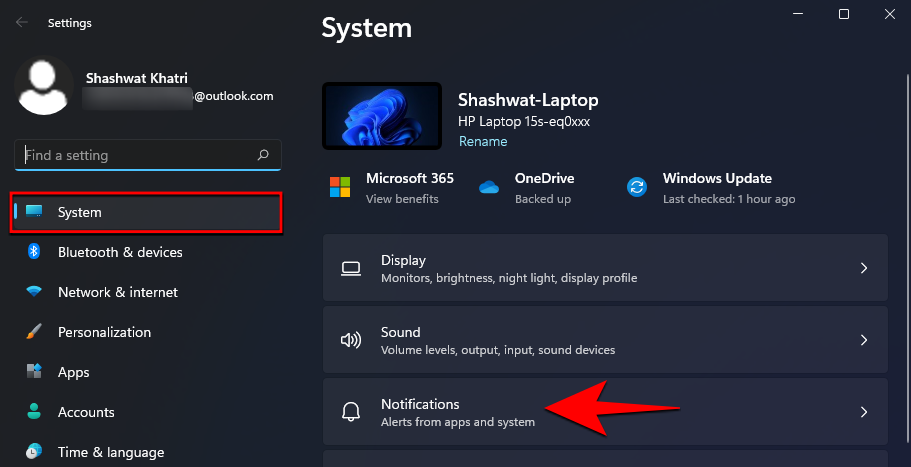The width and height of the screenshot is (911, 467).
Task: Click the Microsoft 365 logo icon
Action: [x=340, y=187]
